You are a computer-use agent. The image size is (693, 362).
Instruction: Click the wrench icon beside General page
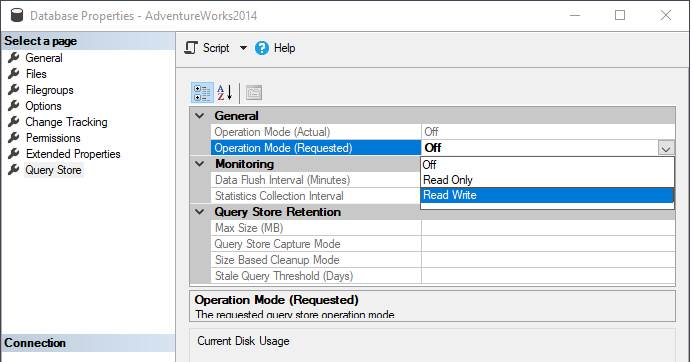pos(14,57)
